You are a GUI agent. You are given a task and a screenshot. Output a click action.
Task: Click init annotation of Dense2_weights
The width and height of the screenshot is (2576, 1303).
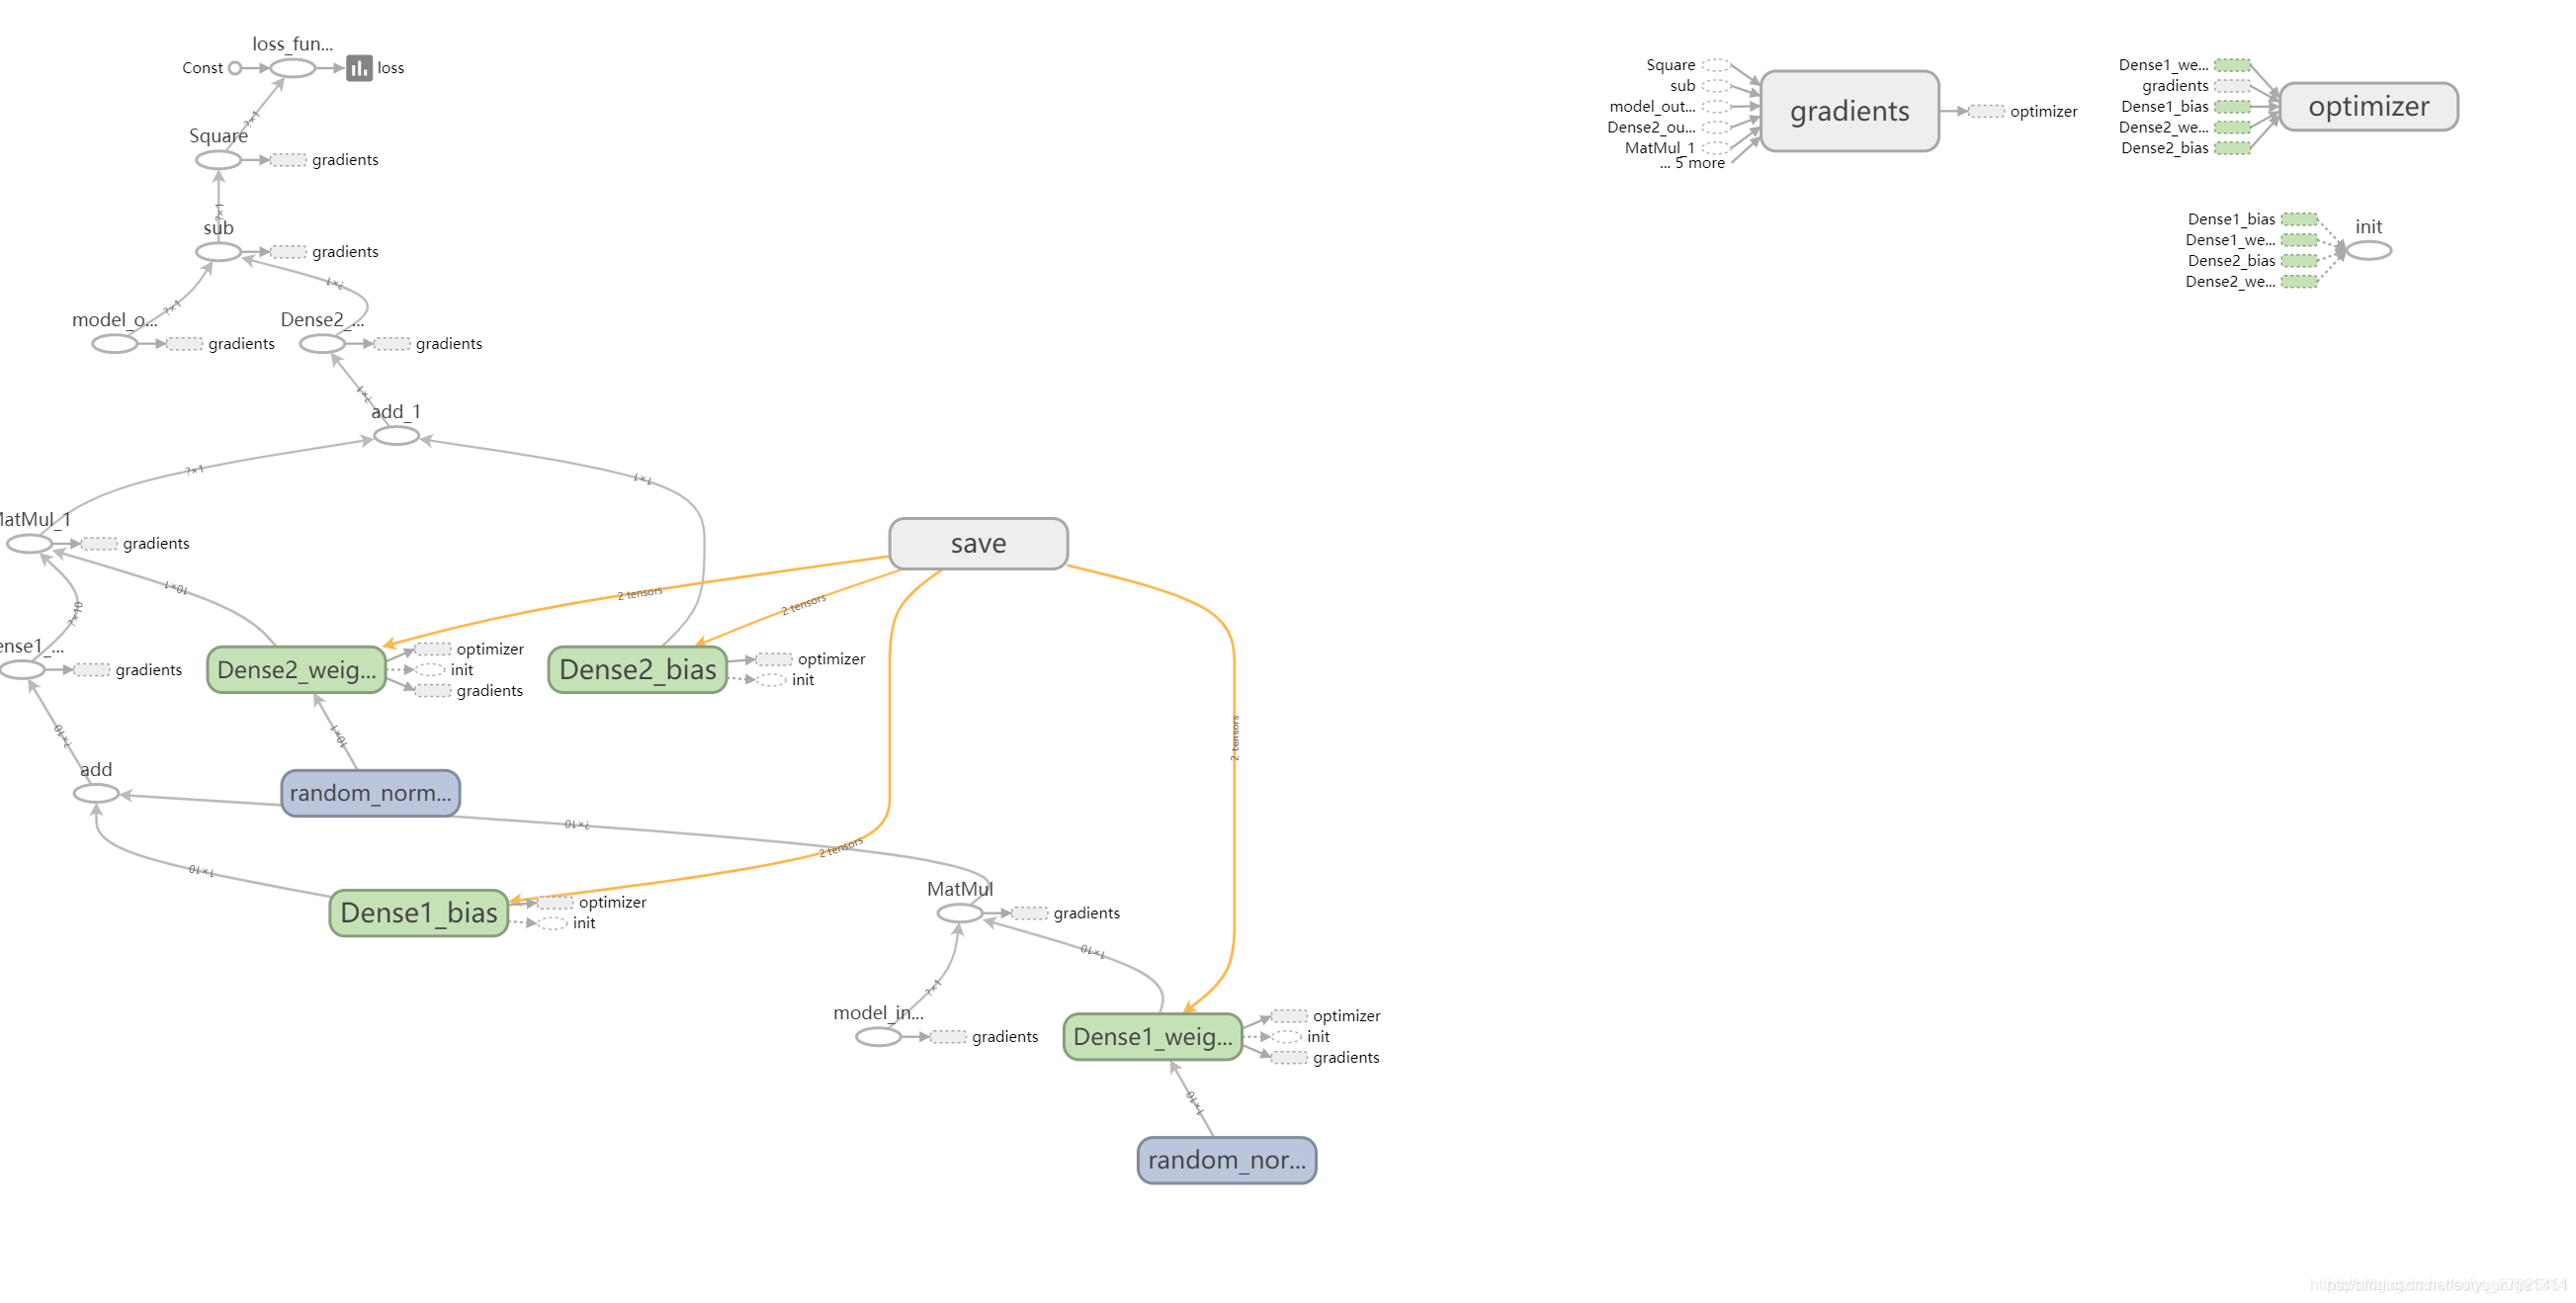coord(446,670)
